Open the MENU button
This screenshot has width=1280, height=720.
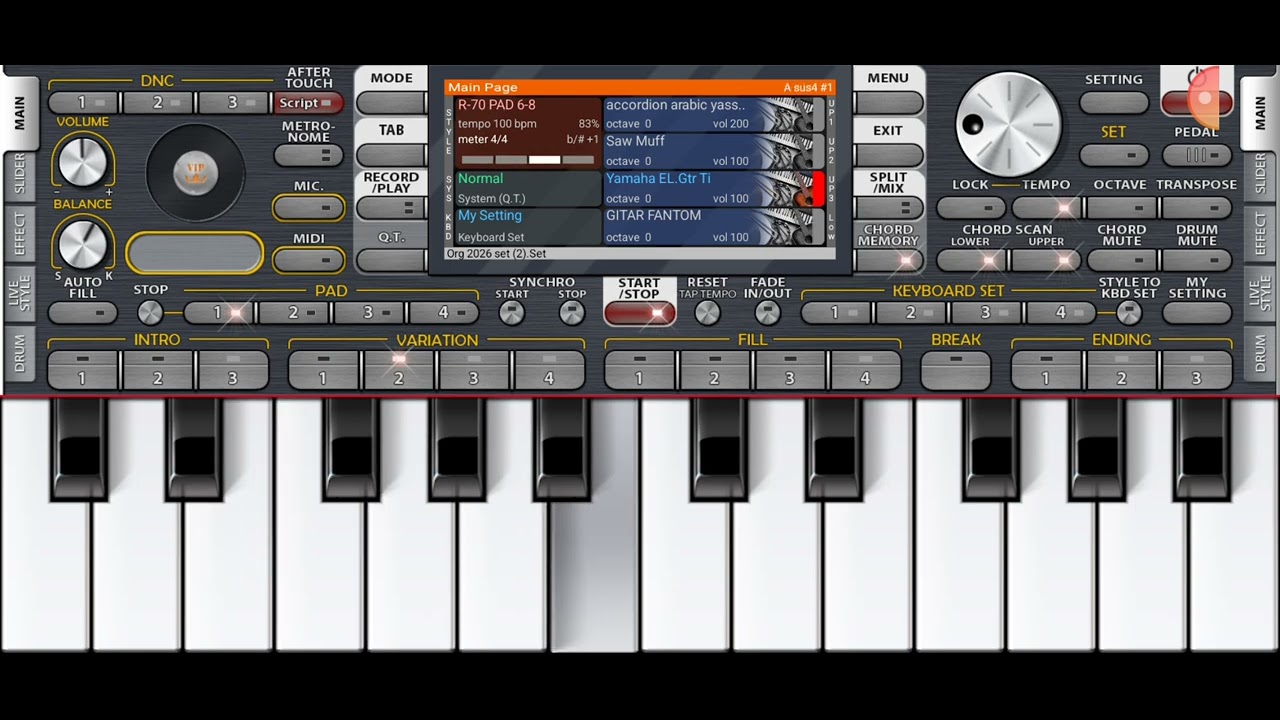[x=888, y=103]
